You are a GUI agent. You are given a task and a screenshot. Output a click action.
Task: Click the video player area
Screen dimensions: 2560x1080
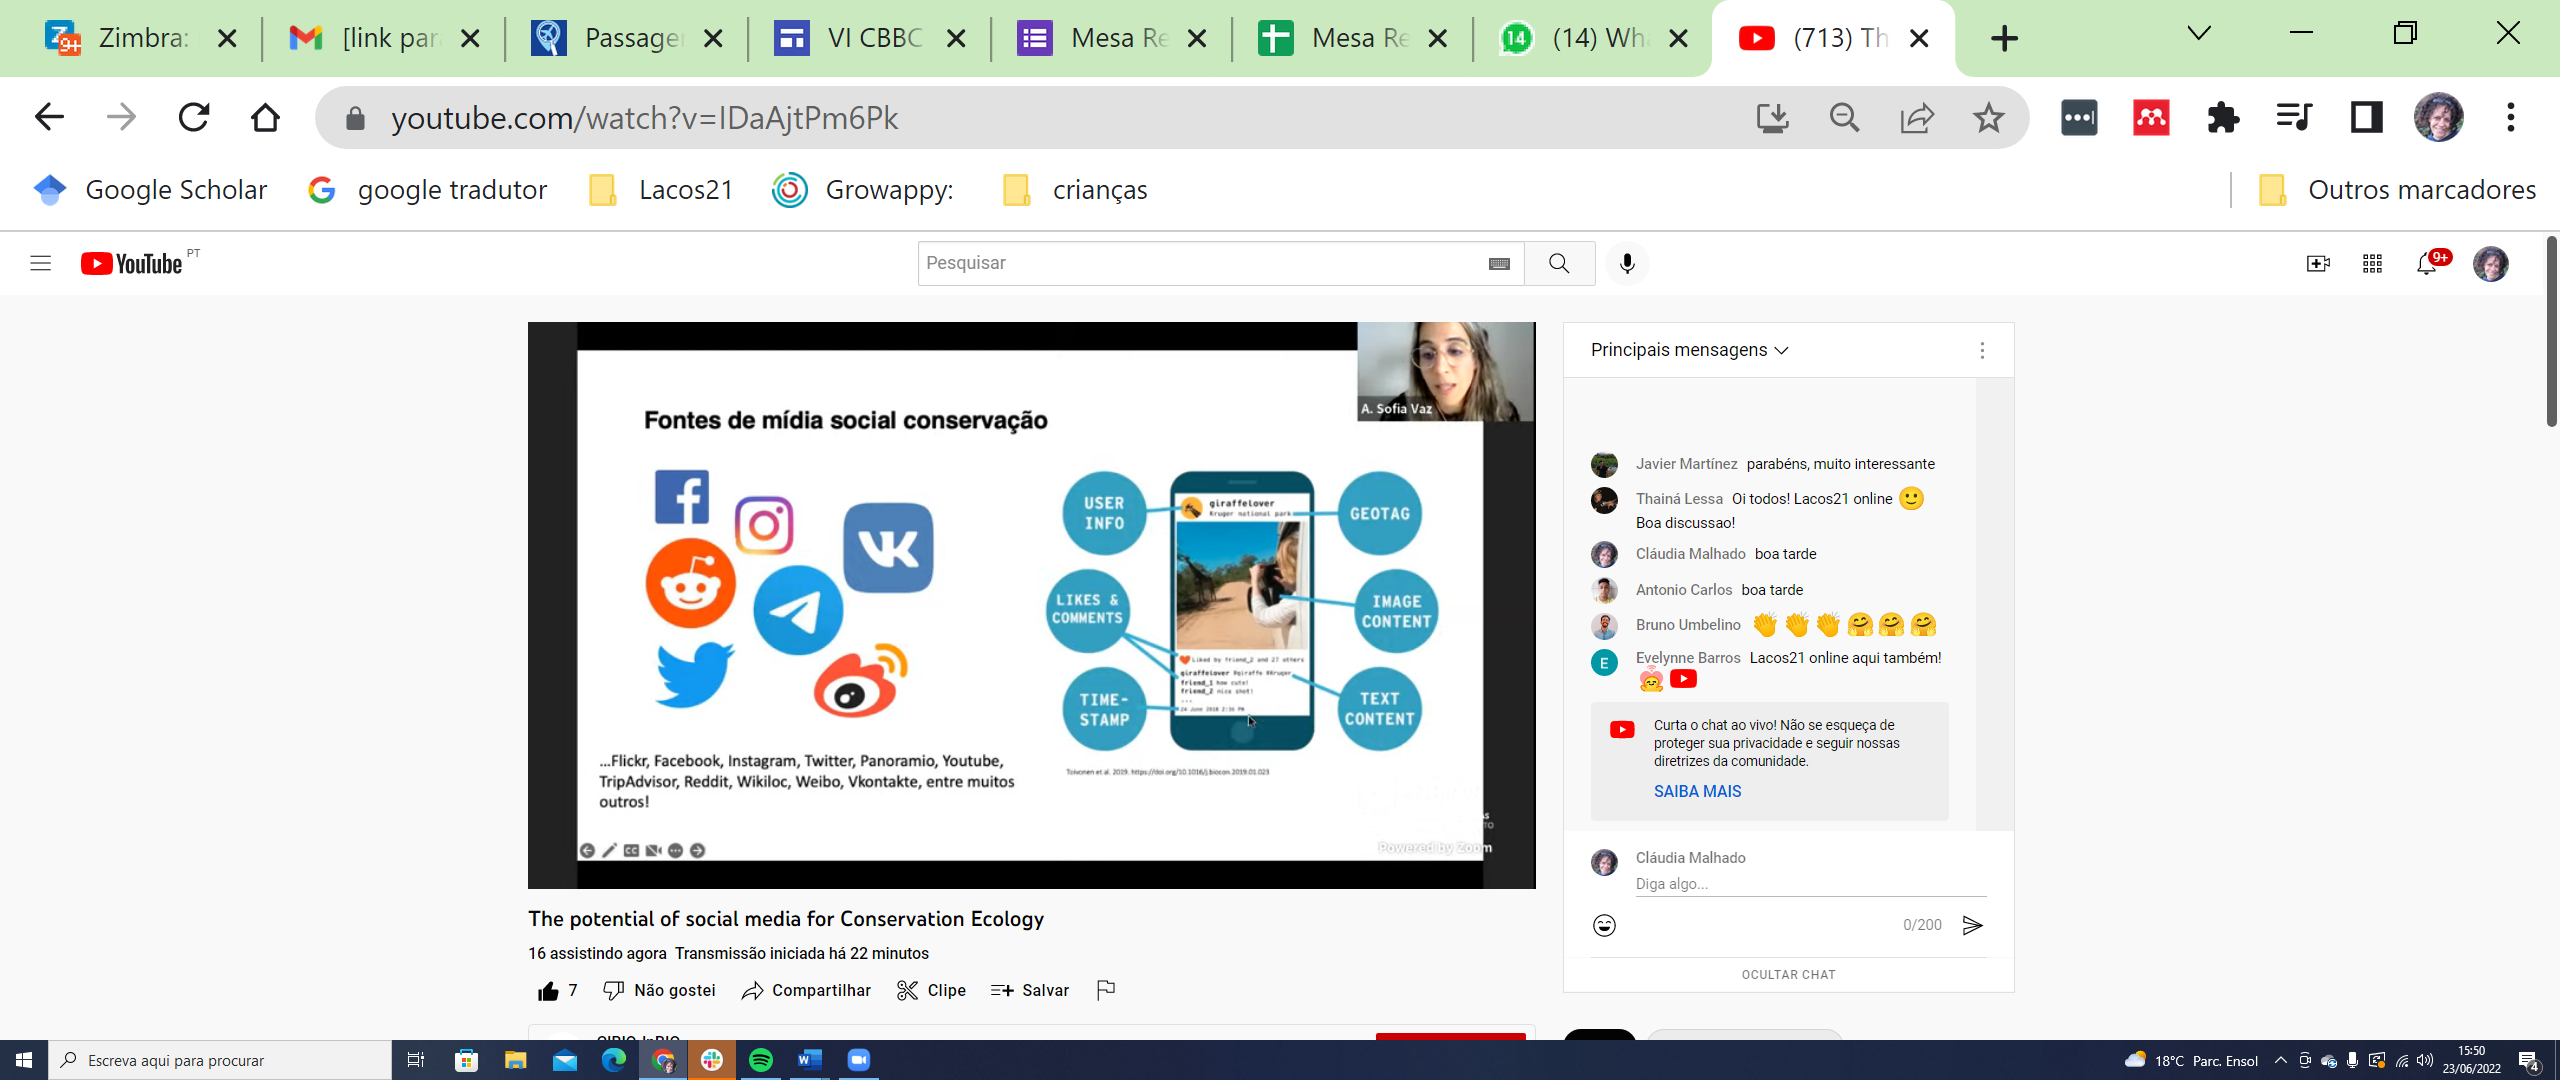click(1031, 605)
